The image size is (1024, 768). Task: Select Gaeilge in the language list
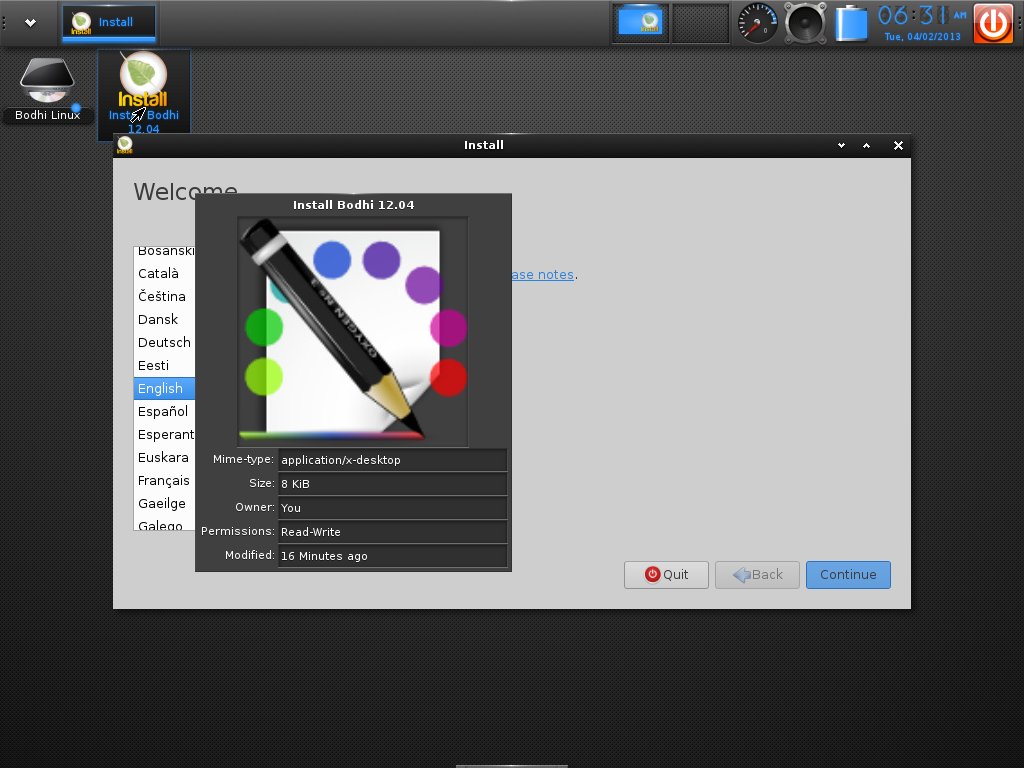[164, 503]
